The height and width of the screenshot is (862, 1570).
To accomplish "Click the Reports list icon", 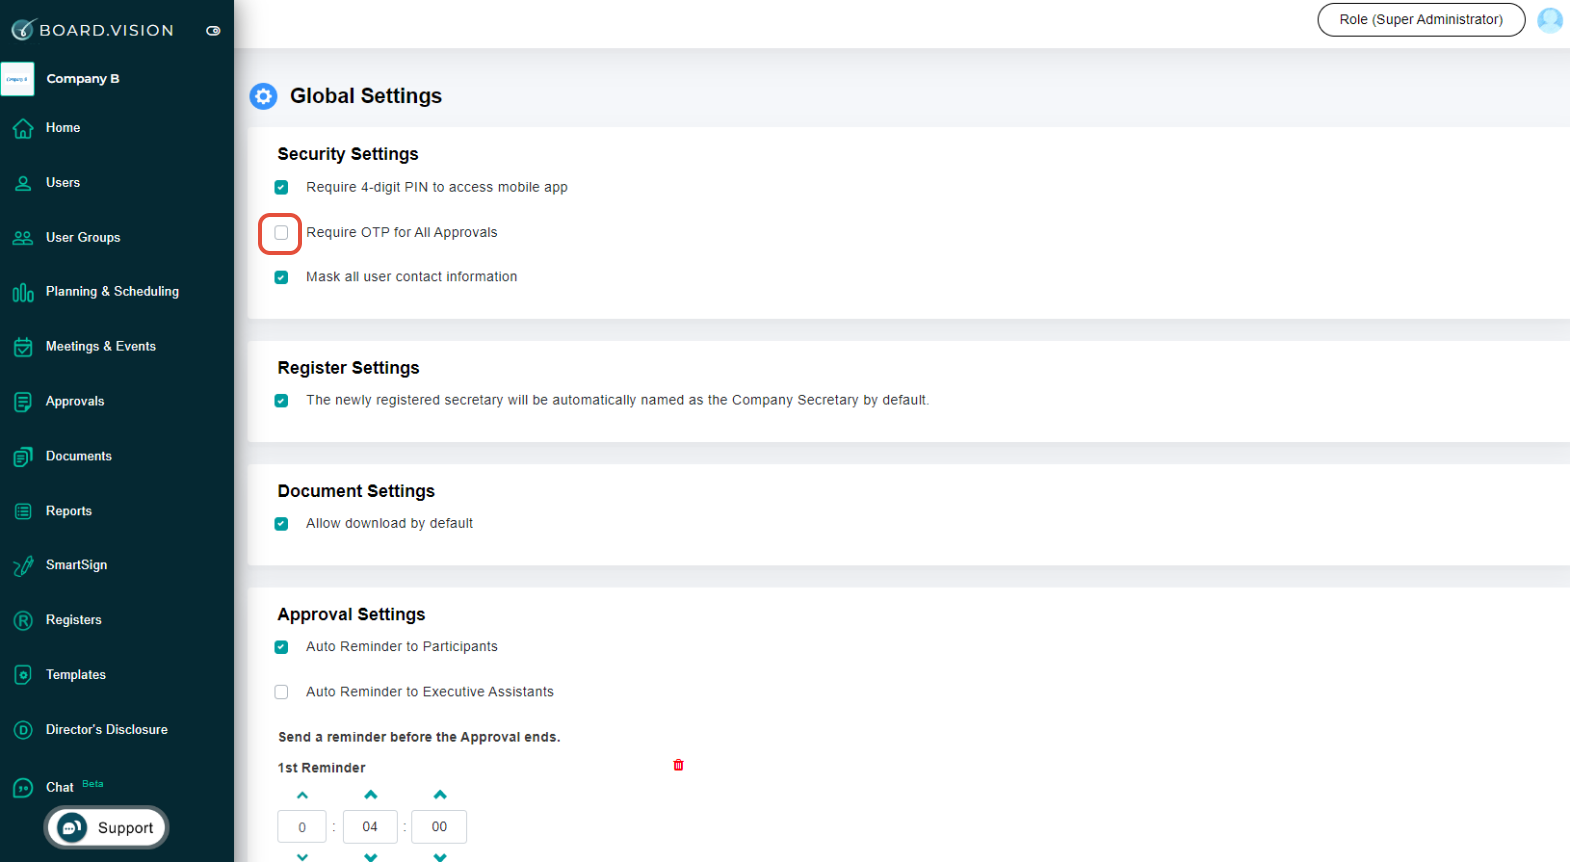I will coord(23,511).
